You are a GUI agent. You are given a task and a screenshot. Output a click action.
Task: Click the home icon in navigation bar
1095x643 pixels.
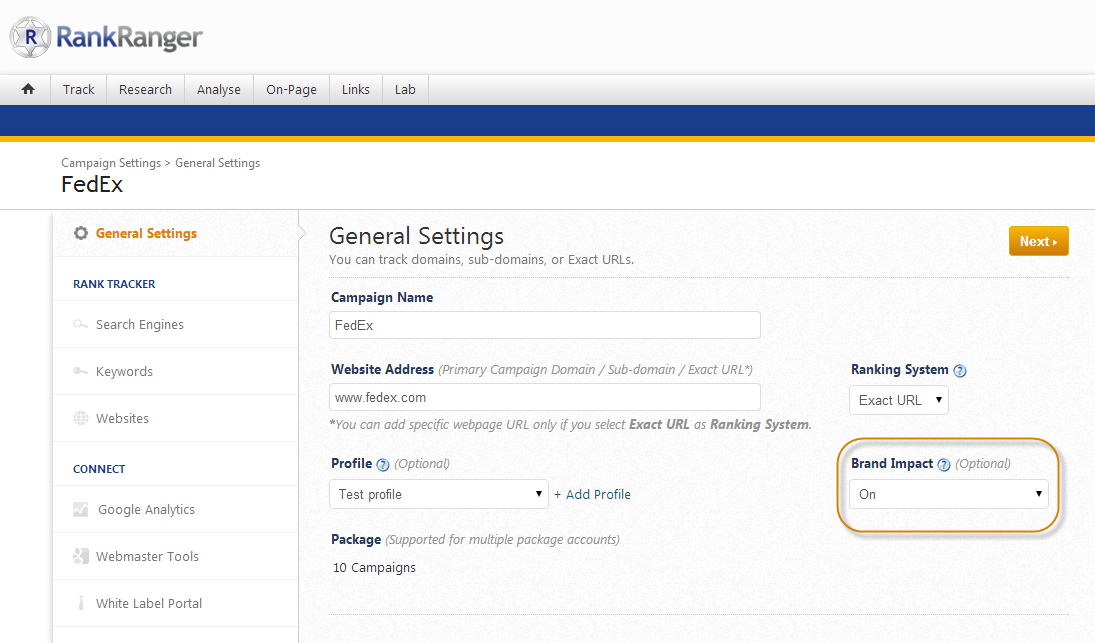(28, 89)
